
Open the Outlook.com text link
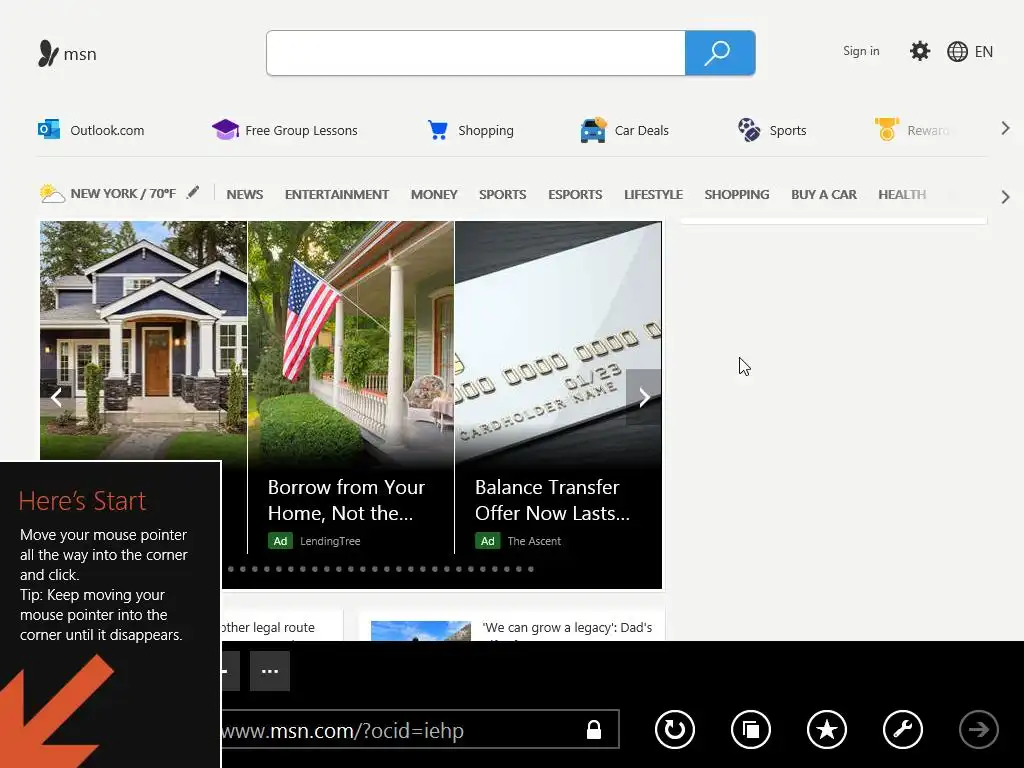107,131
